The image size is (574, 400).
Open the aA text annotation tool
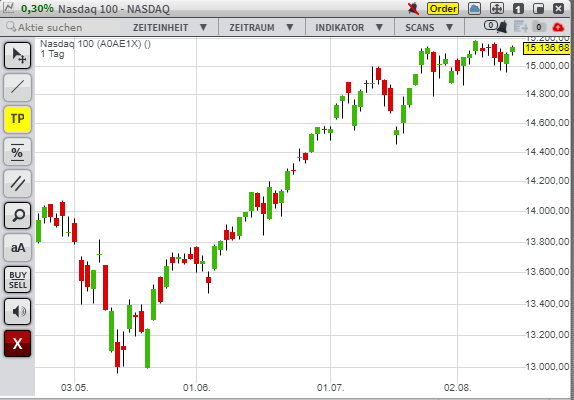[x=18, y=247]
